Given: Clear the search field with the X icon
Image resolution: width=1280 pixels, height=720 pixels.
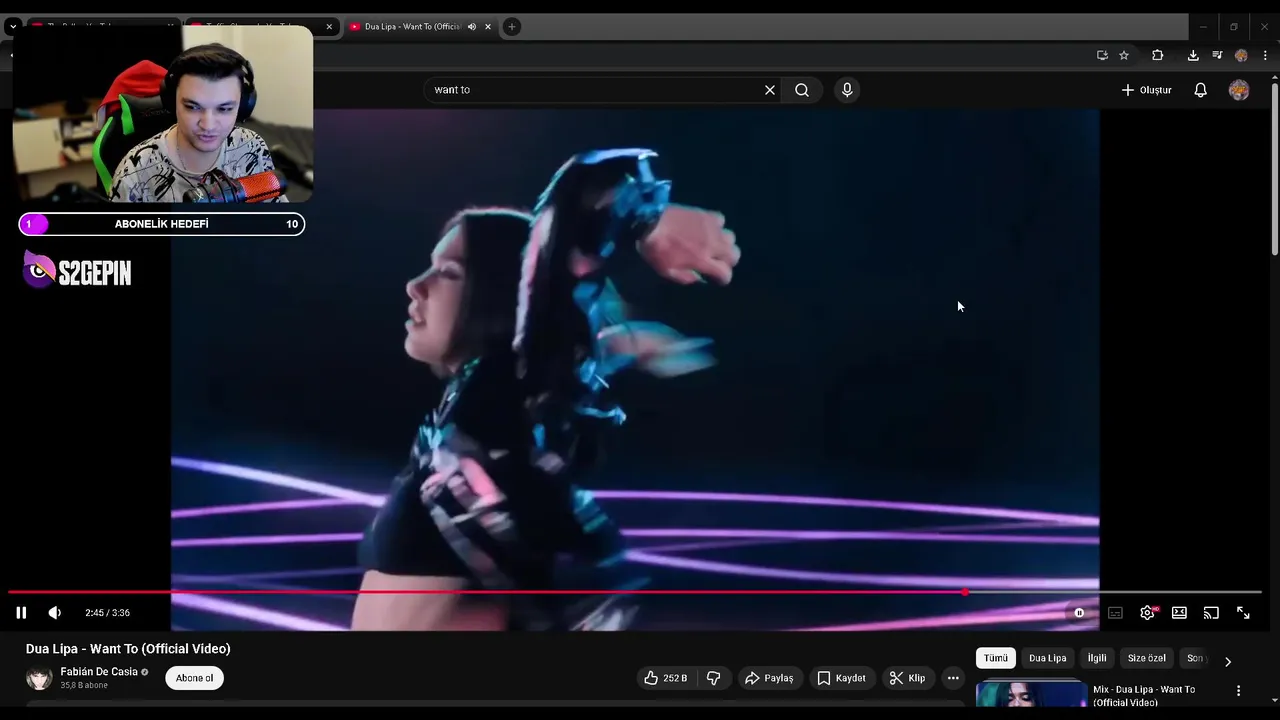Looking at the screenshot, I should 770,90.
